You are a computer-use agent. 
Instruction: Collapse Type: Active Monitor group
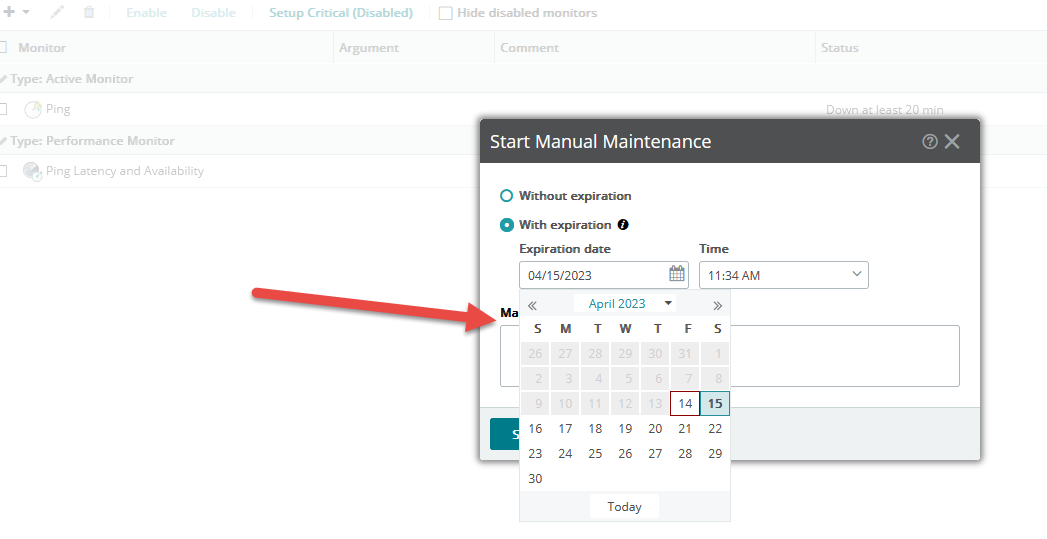(3, 79)
